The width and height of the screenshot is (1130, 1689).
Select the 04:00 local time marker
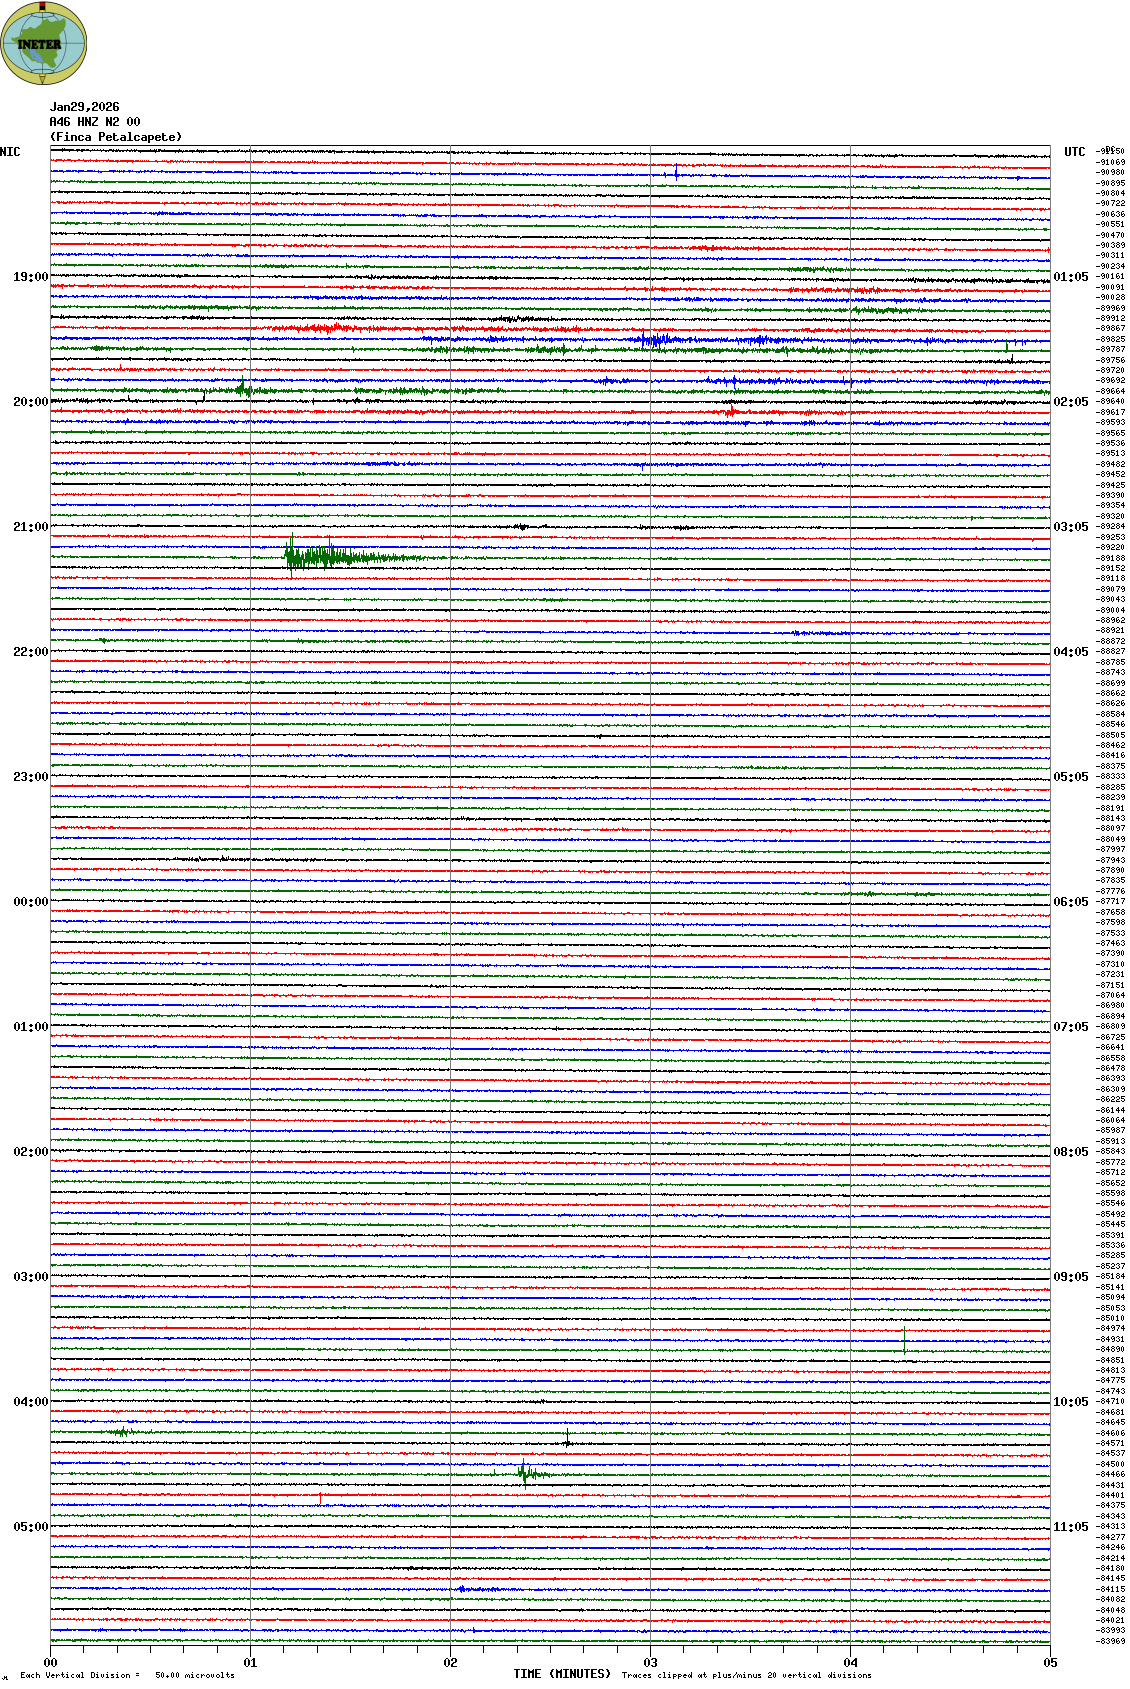[30, 1402]
